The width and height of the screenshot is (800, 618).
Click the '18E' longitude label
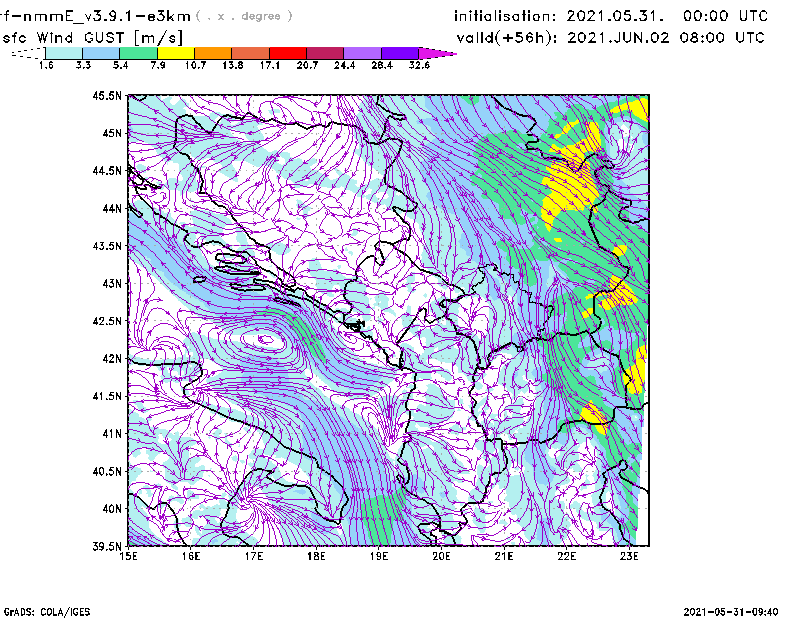(316, 556)
